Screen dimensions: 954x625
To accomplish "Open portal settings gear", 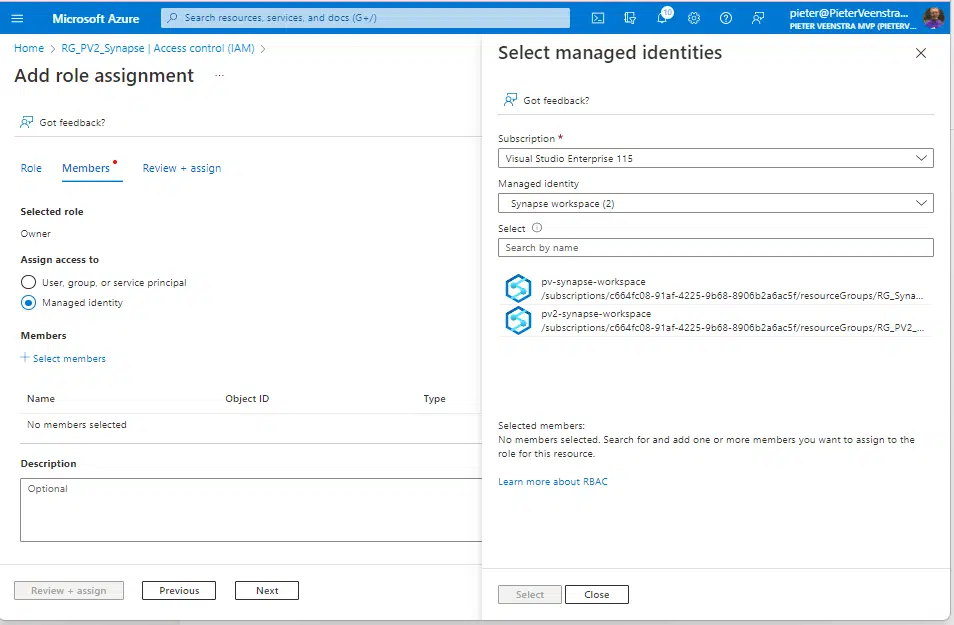I will click(x=694, y=18).
